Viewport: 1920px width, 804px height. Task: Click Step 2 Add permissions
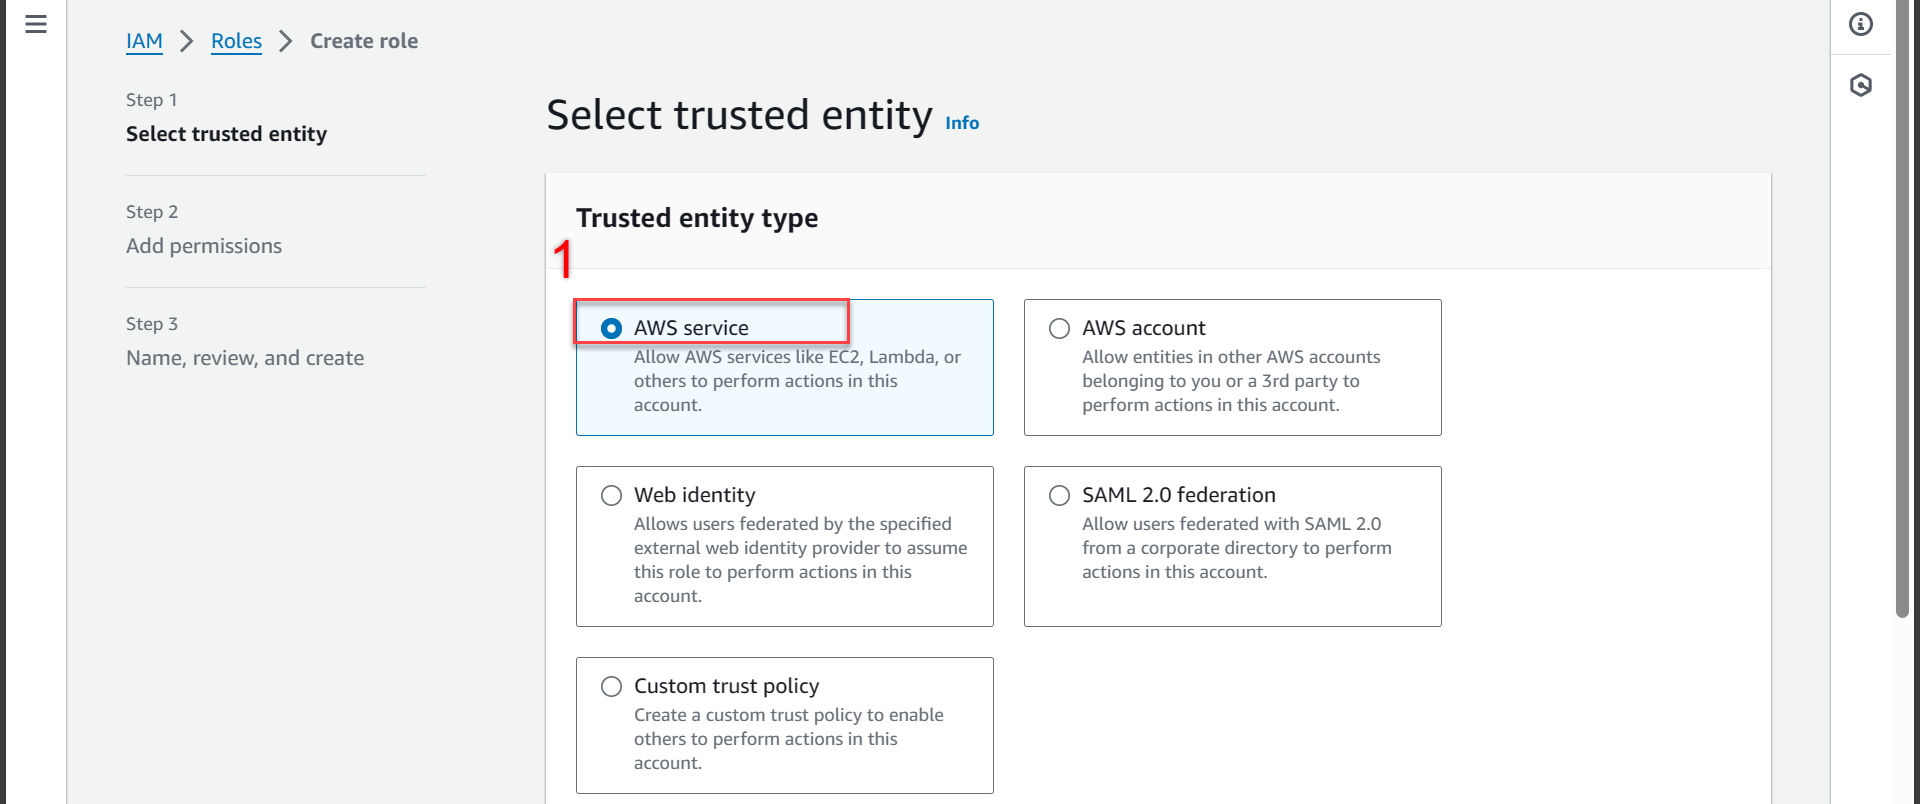pyautogui.click(x=204, y=246)
